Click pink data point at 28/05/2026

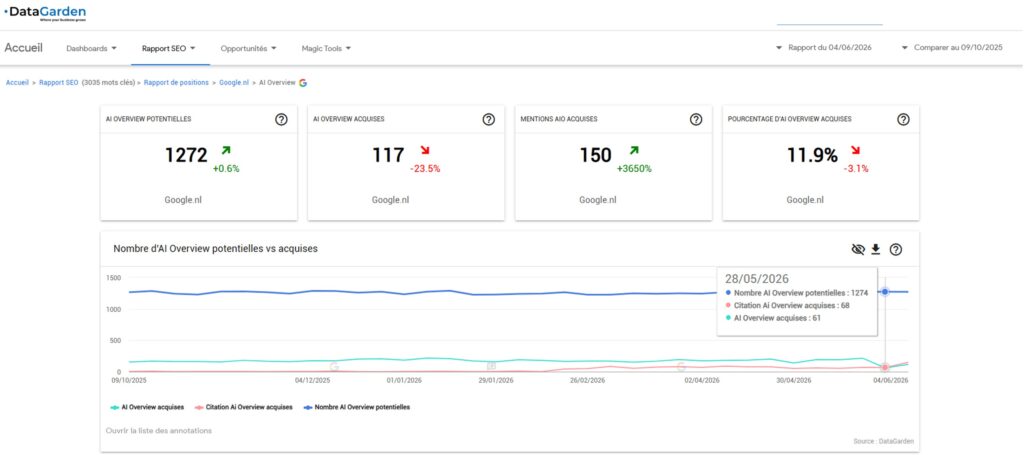point(885,368)
